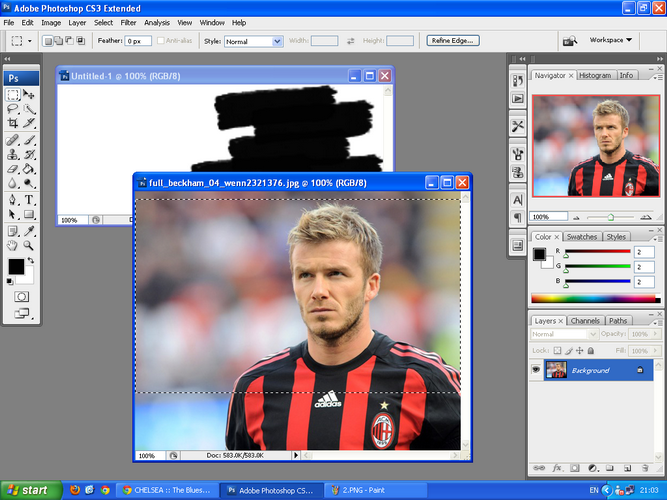Create a new layer from Layers panel

click(627, 468)
